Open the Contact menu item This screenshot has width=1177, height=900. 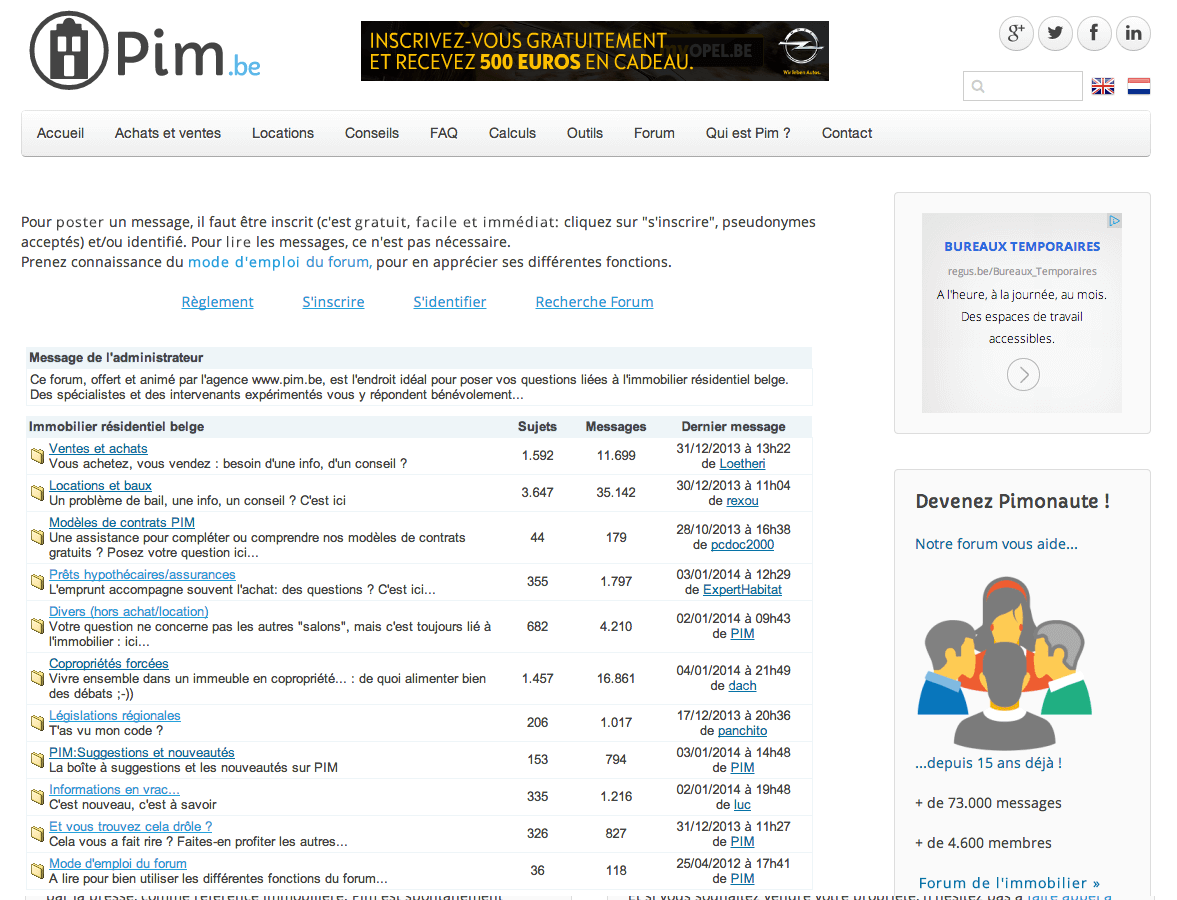(847, 133)
